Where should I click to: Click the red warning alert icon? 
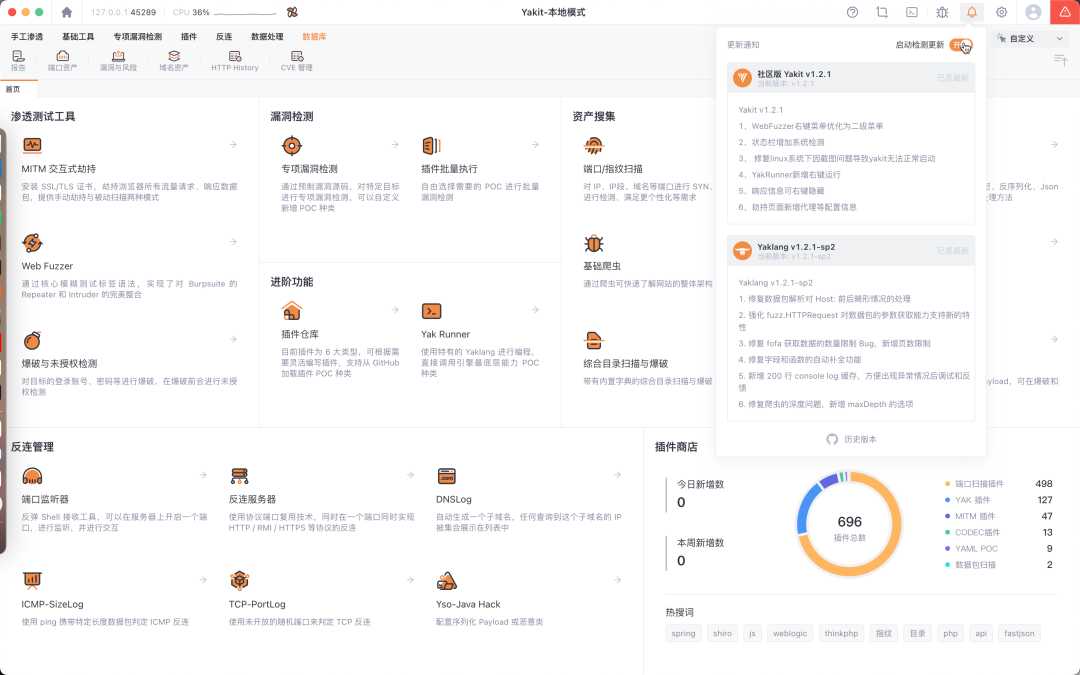tap(1065, 12)
